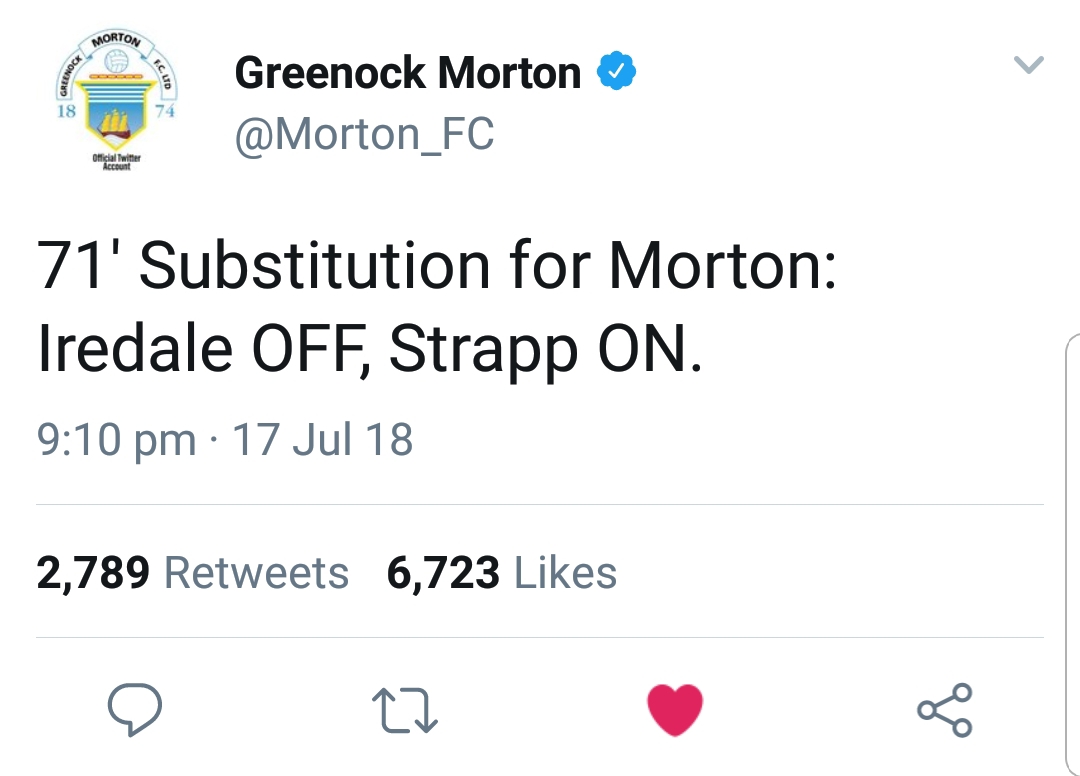Click the 9:10 pm timestamp
1080x776 pixels.
[x=116, y=440]
